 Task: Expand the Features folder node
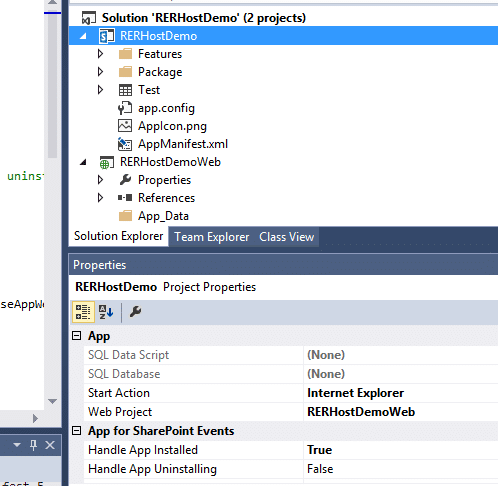pos(100,54)
